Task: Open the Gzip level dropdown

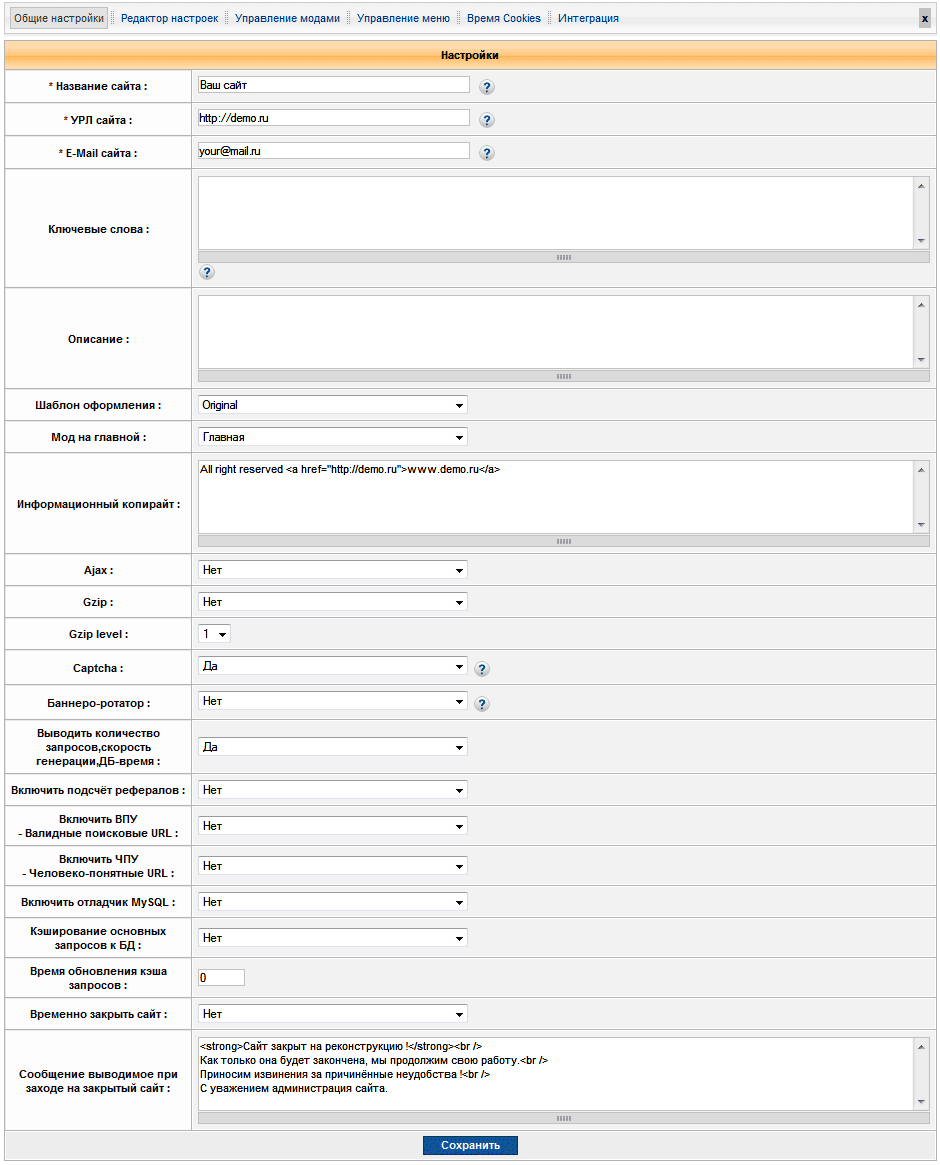Action: click(215, 634)
